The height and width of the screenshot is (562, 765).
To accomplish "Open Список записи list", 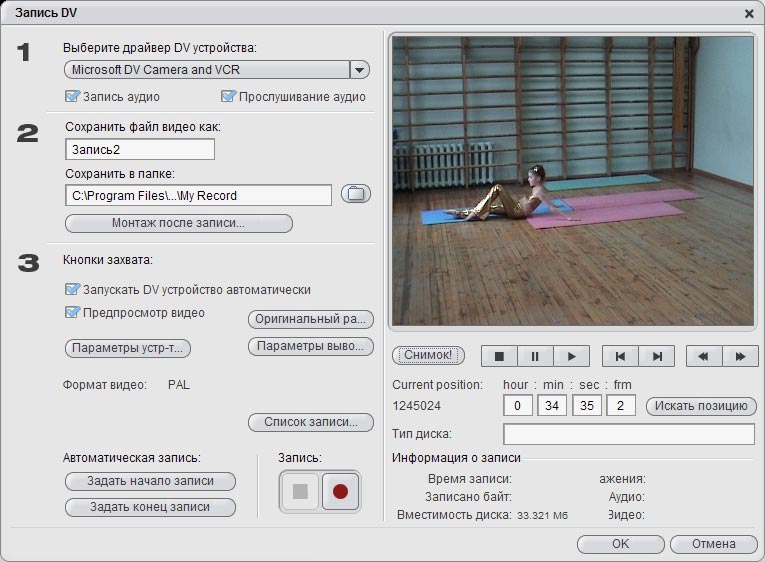I will coord(311,422).
